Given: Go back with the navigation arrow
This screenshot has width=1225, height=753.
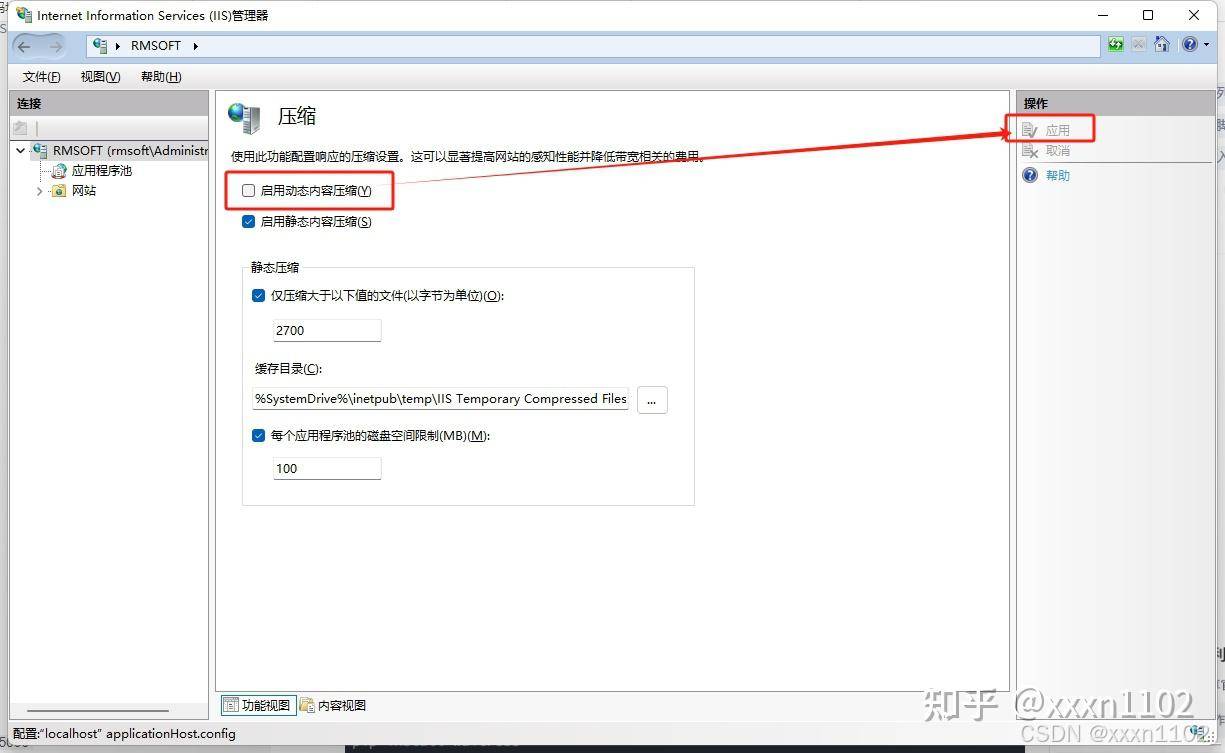Looking at the screenshot, I should coord(25,46).
